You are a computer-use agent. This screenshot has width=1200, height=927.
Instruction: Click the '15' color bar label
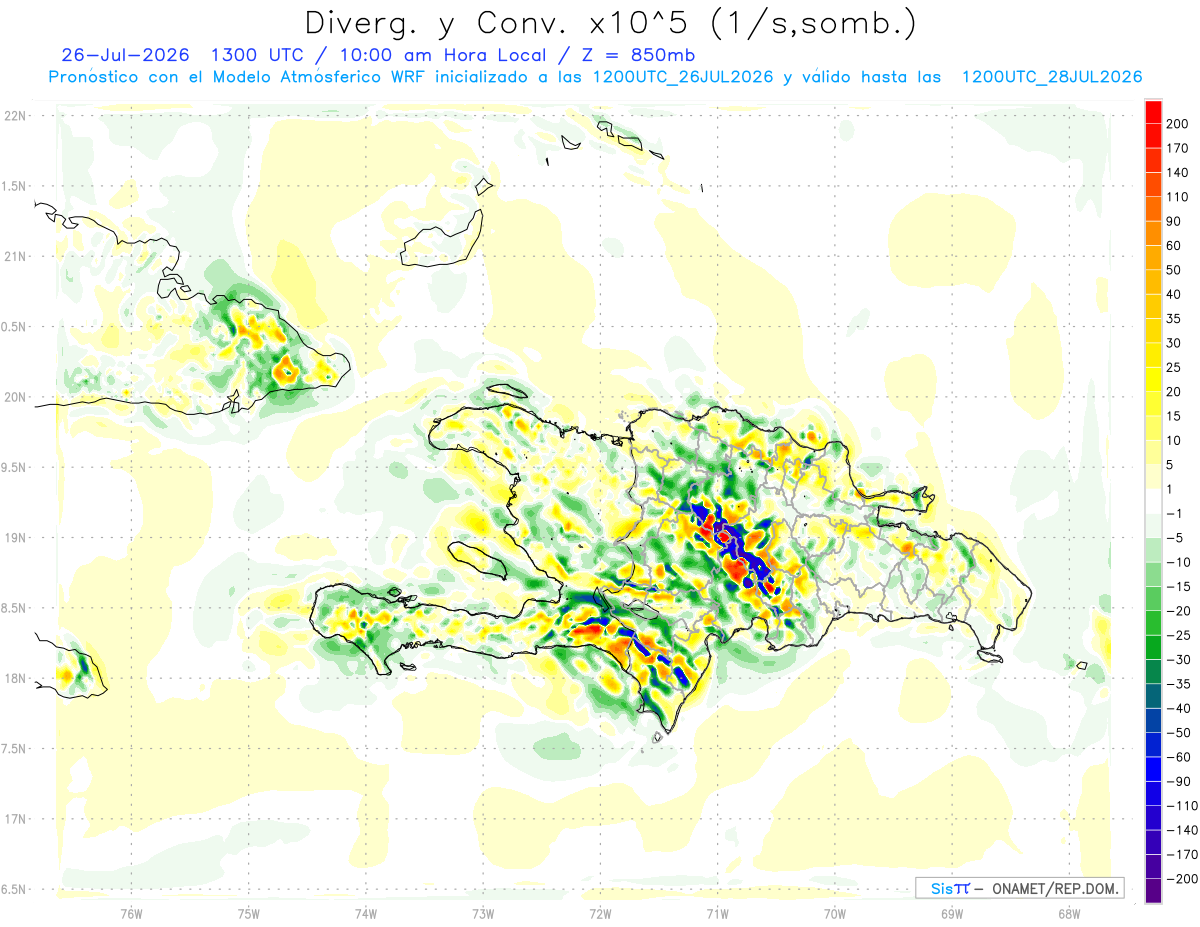[x=1175, y=416]
